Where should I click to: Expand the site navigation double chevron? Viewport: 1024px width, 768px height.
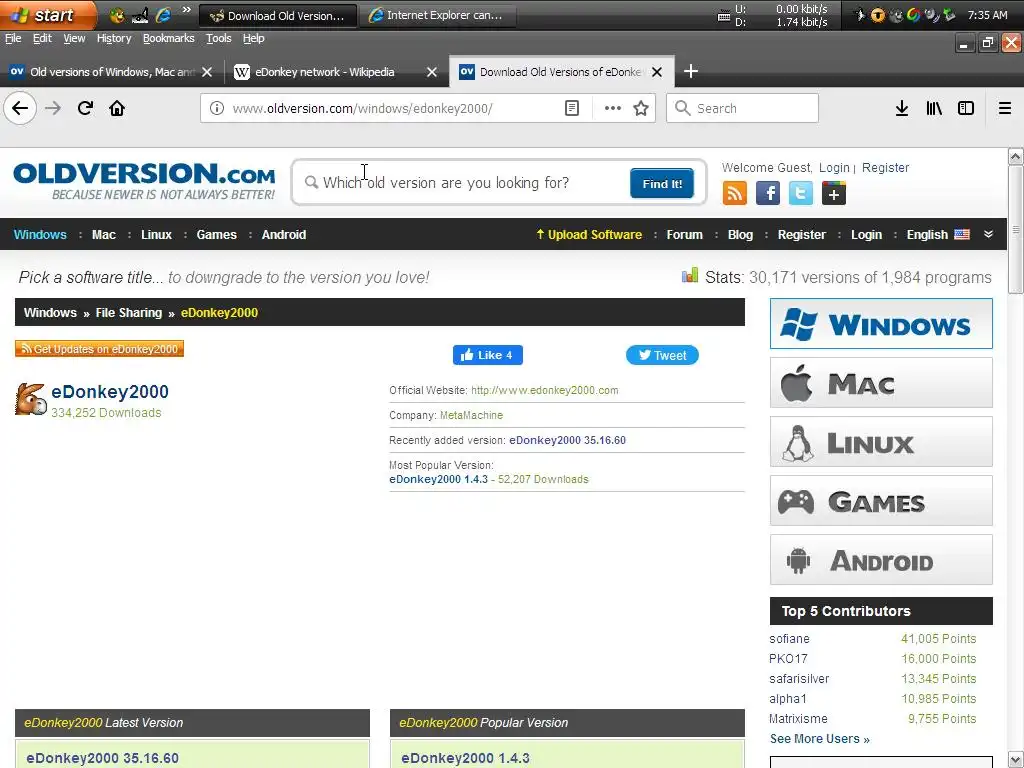(989, 234)
